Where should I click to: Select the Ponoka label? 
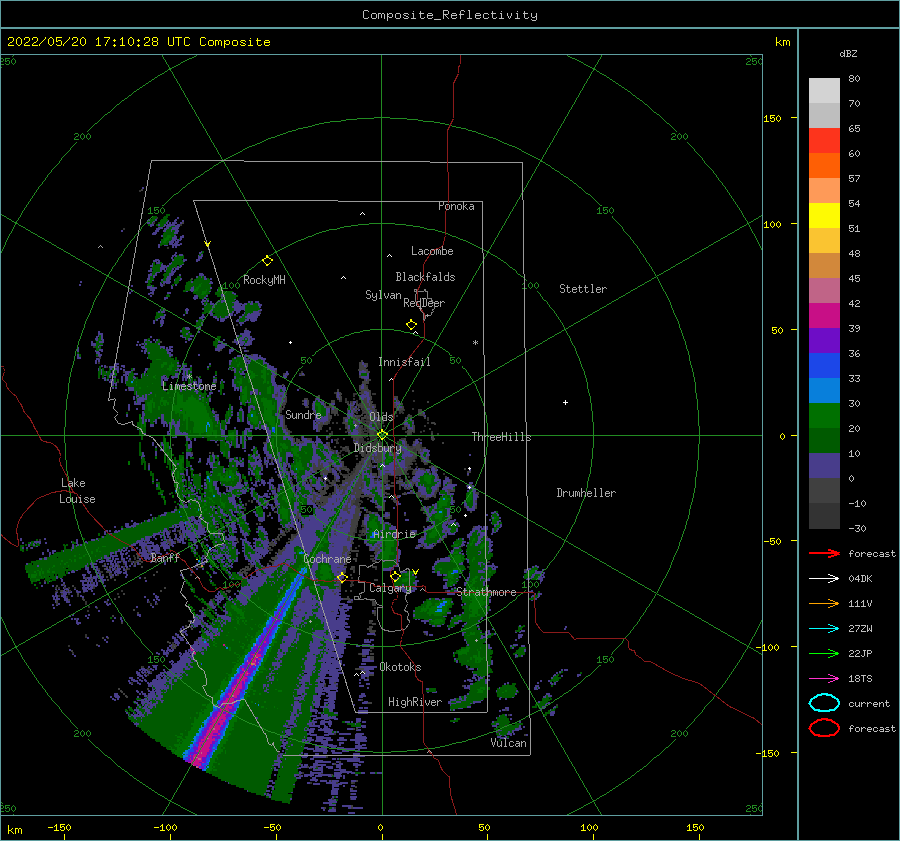coord(456,206)
